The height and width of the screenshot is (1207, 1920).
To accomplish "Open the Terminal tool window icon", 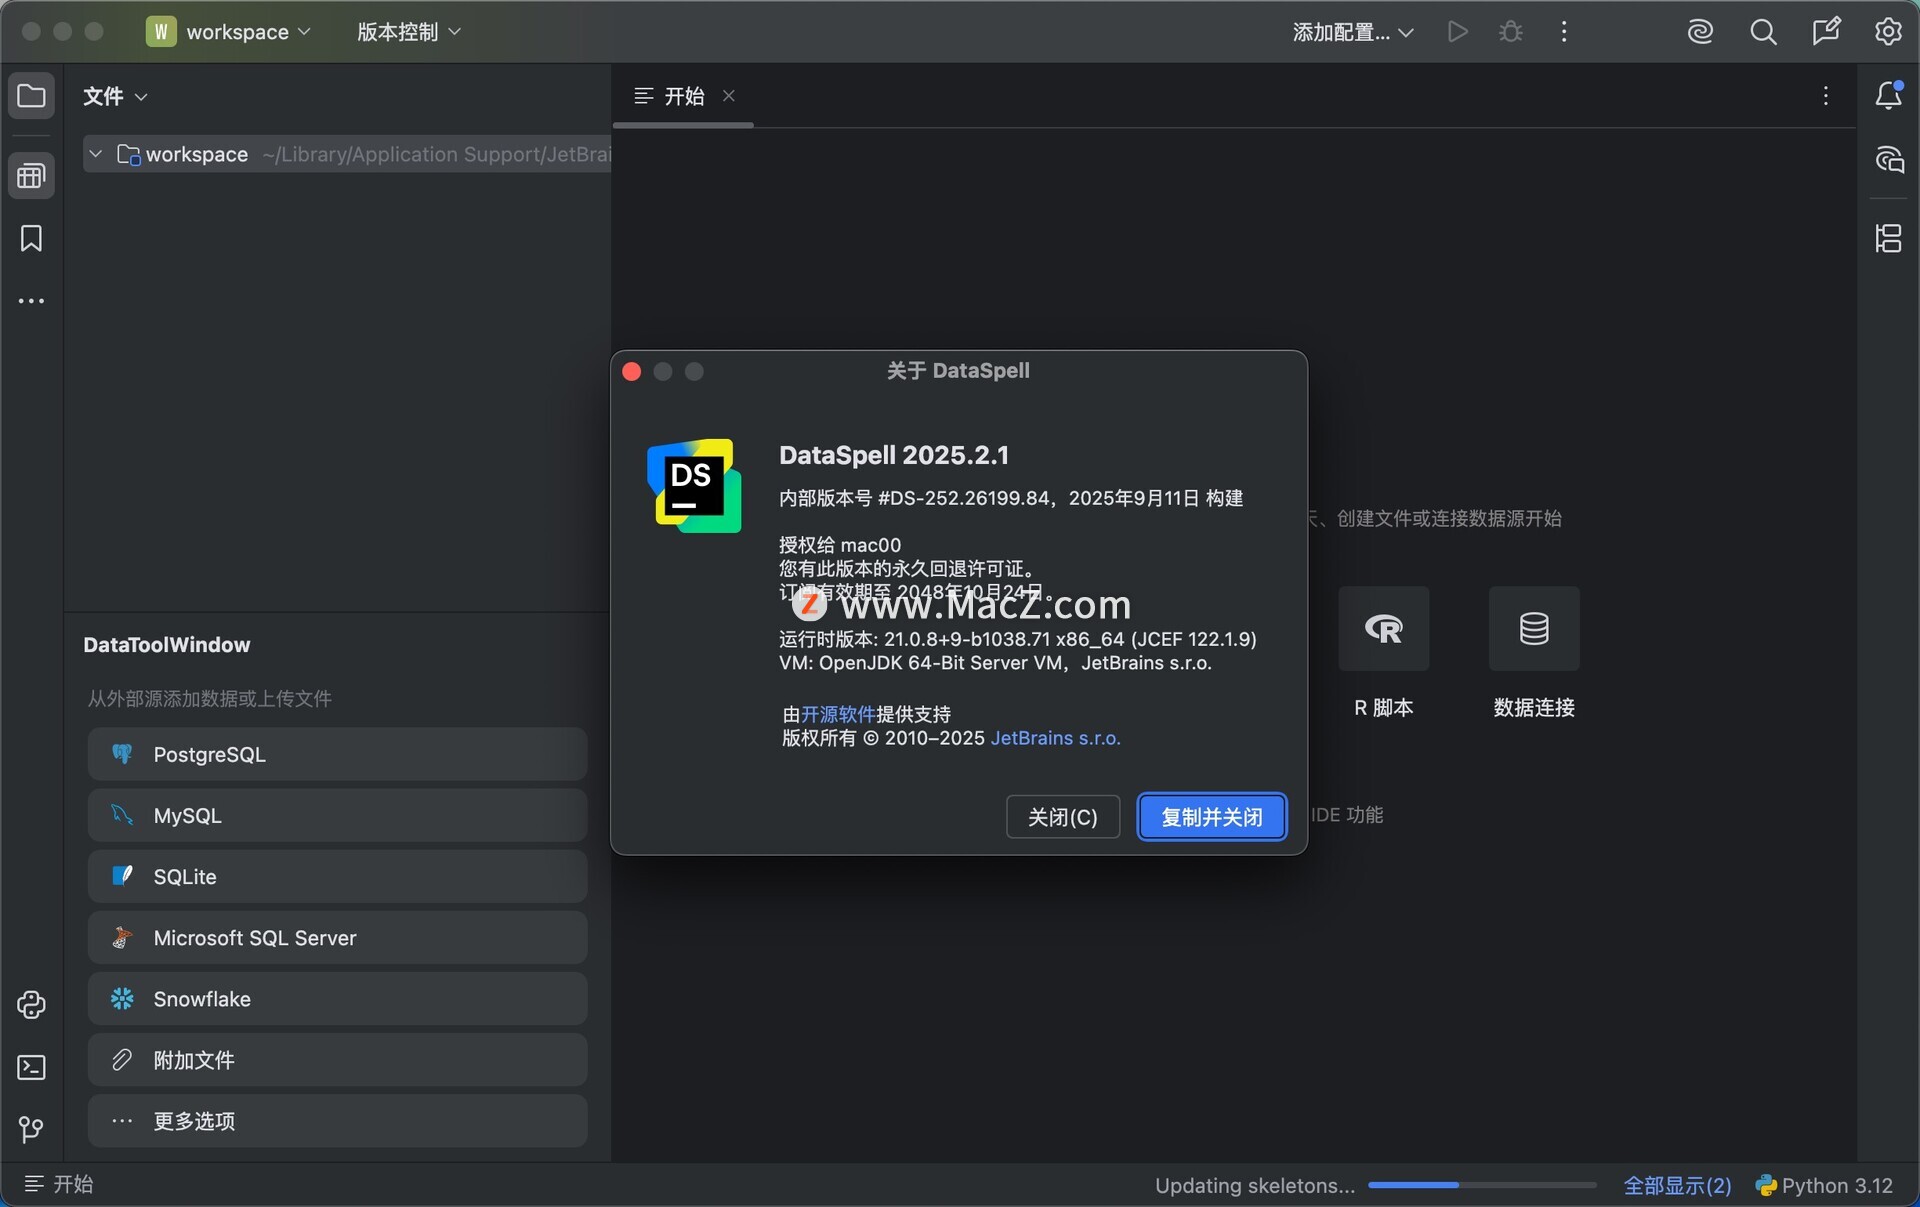I will (x=31, y=1068).
